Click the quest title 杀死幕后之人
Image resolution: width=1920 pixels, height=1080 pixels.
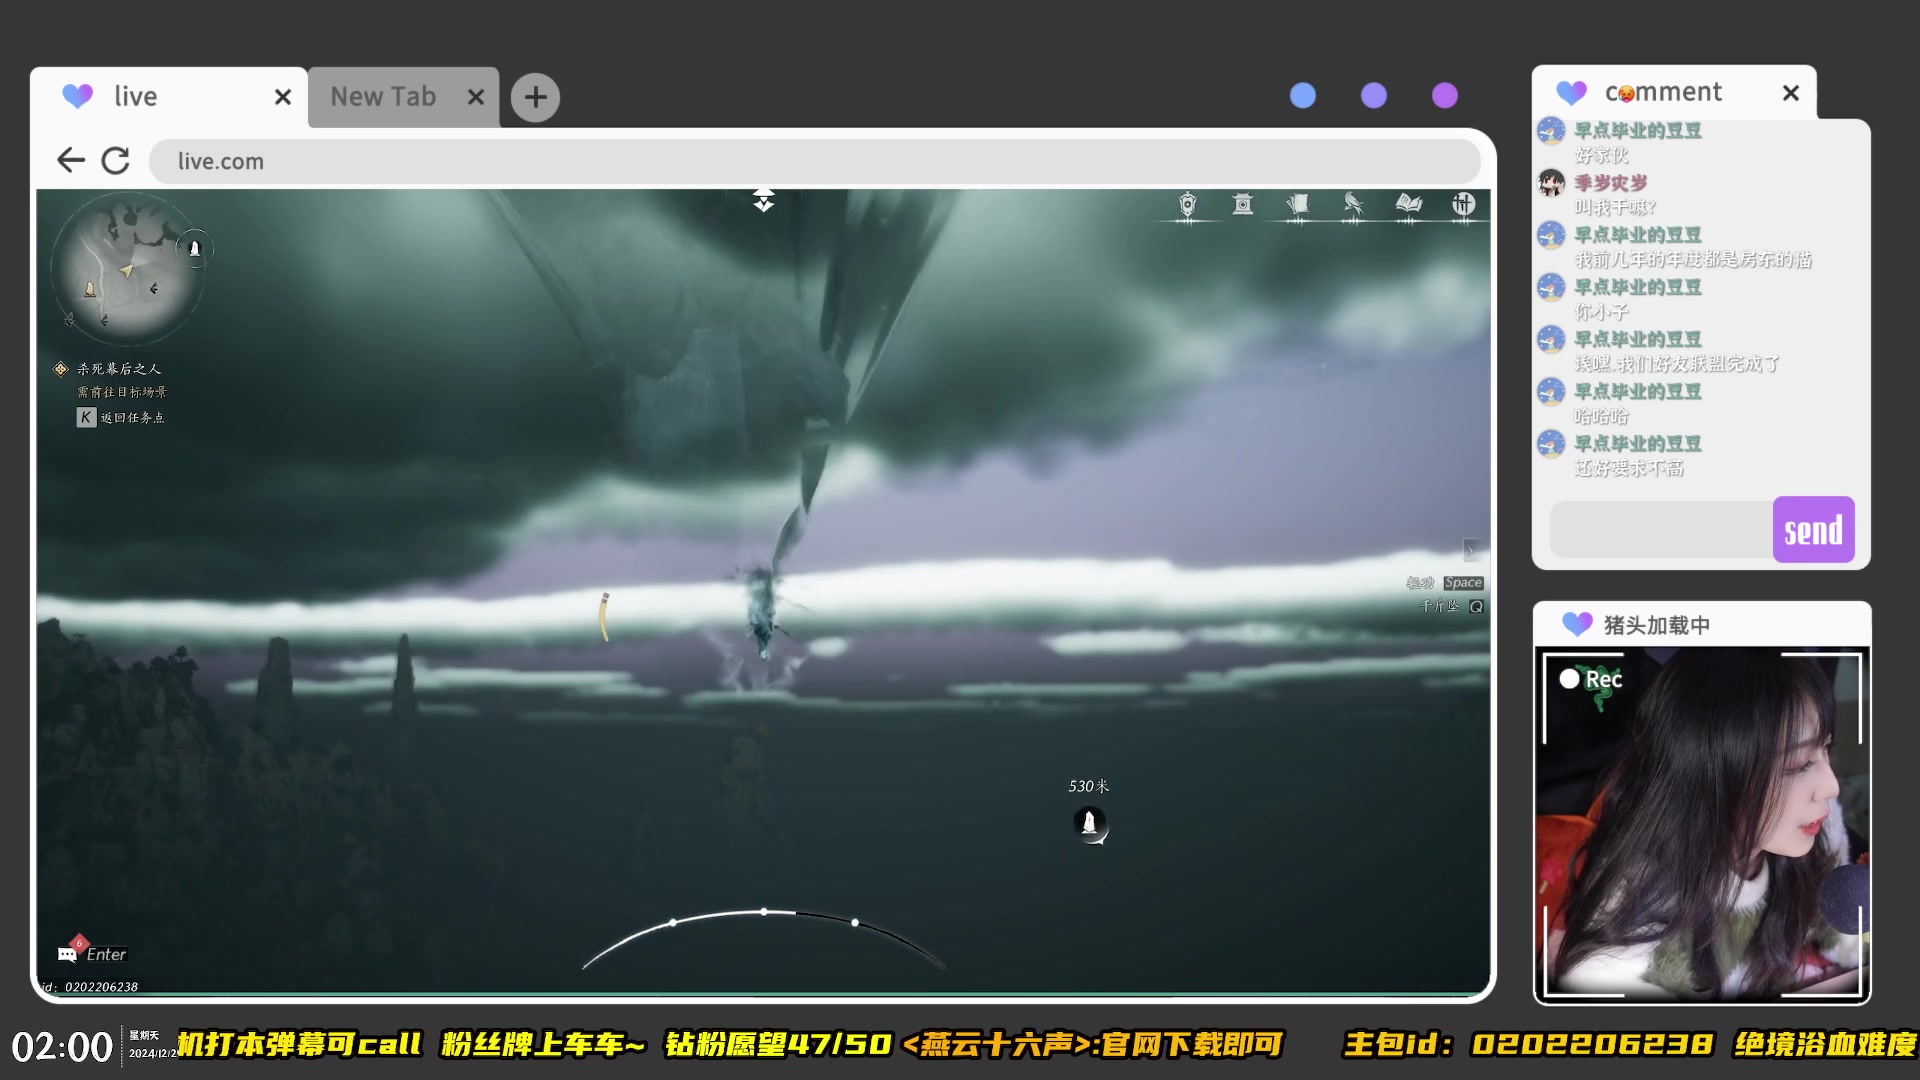coord(119,369)
